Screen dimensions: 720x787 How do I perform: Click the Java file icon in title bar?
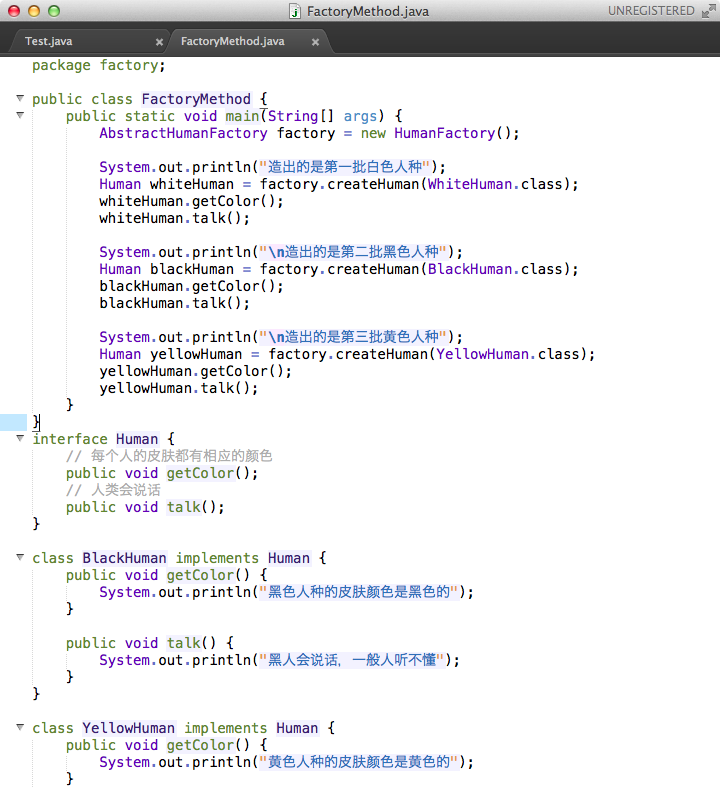(295, 11)
